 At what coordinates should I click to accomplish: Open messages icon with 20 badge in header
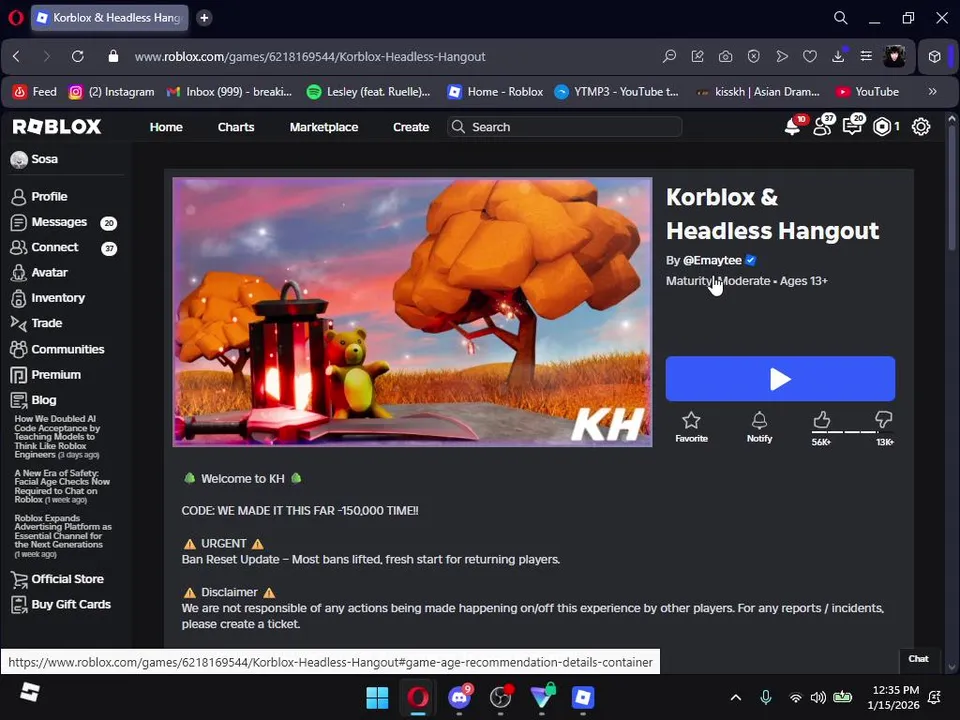click(x=852, y=127)
